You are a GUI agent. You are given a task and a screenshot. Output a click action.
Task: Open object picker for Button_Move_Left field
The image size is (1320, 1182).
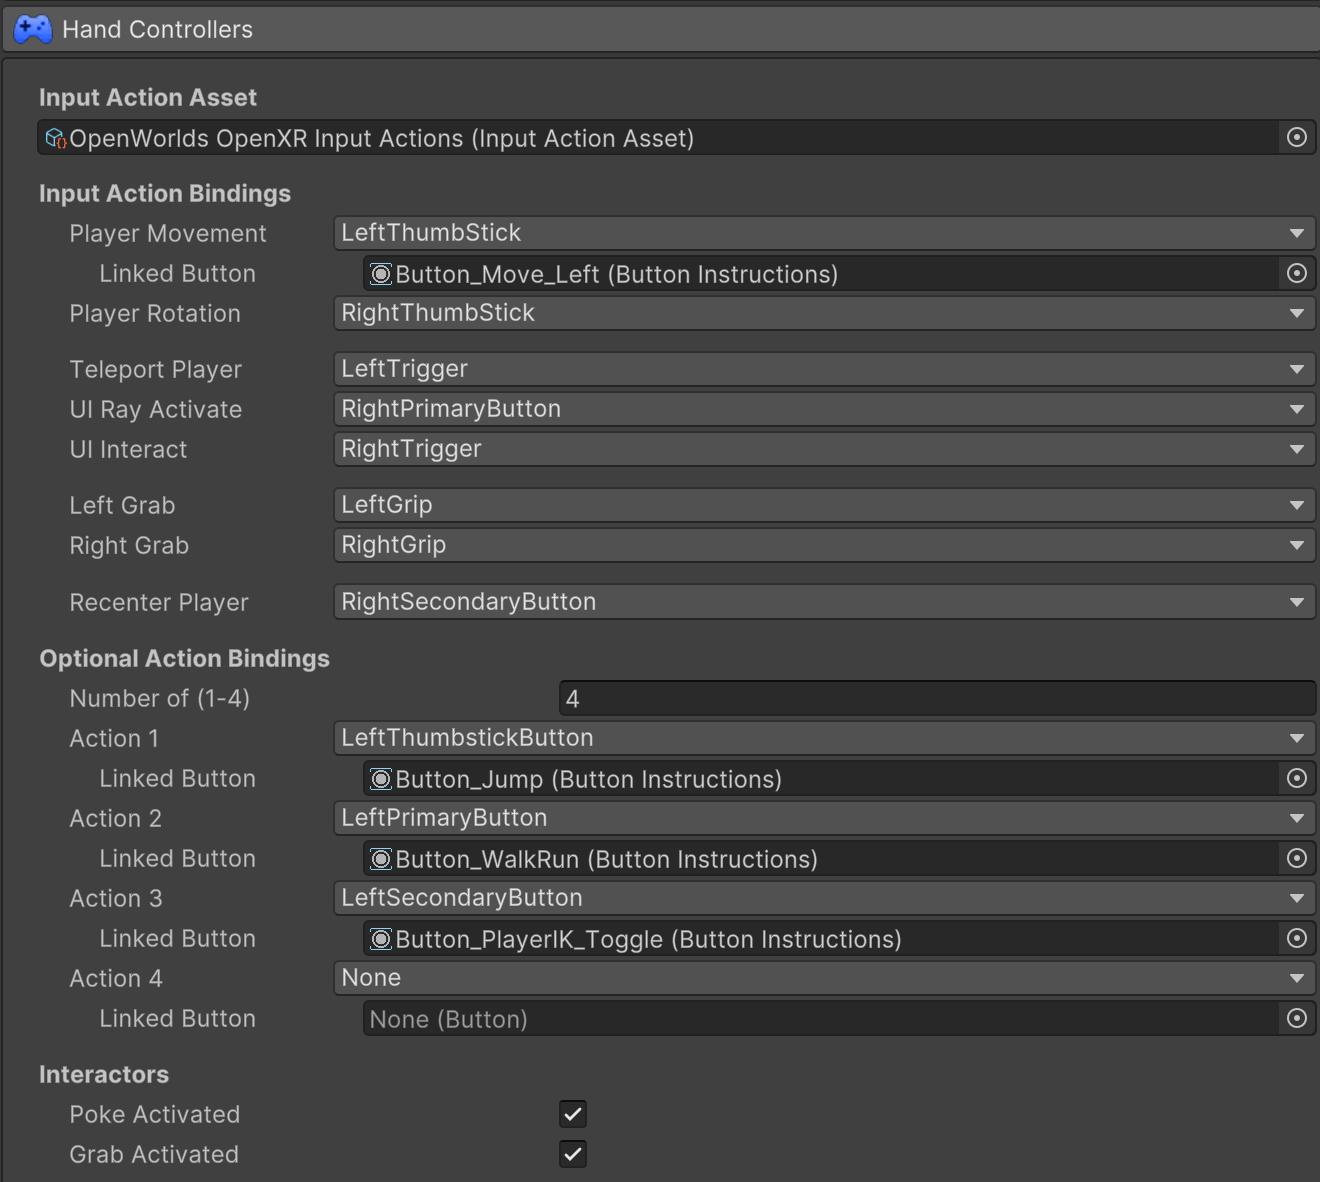click(x=1296, y=274)
